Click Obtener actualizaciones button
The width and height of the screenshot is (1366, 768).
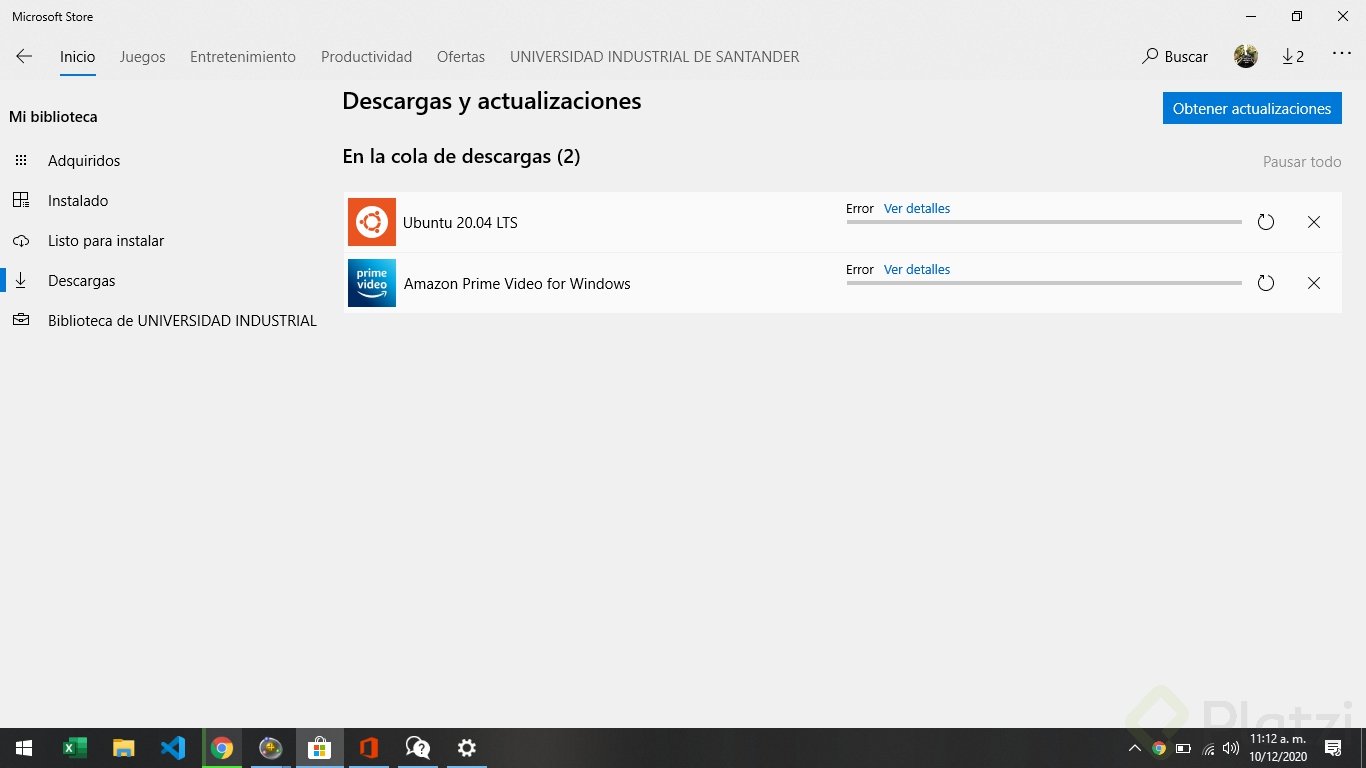1252,109
